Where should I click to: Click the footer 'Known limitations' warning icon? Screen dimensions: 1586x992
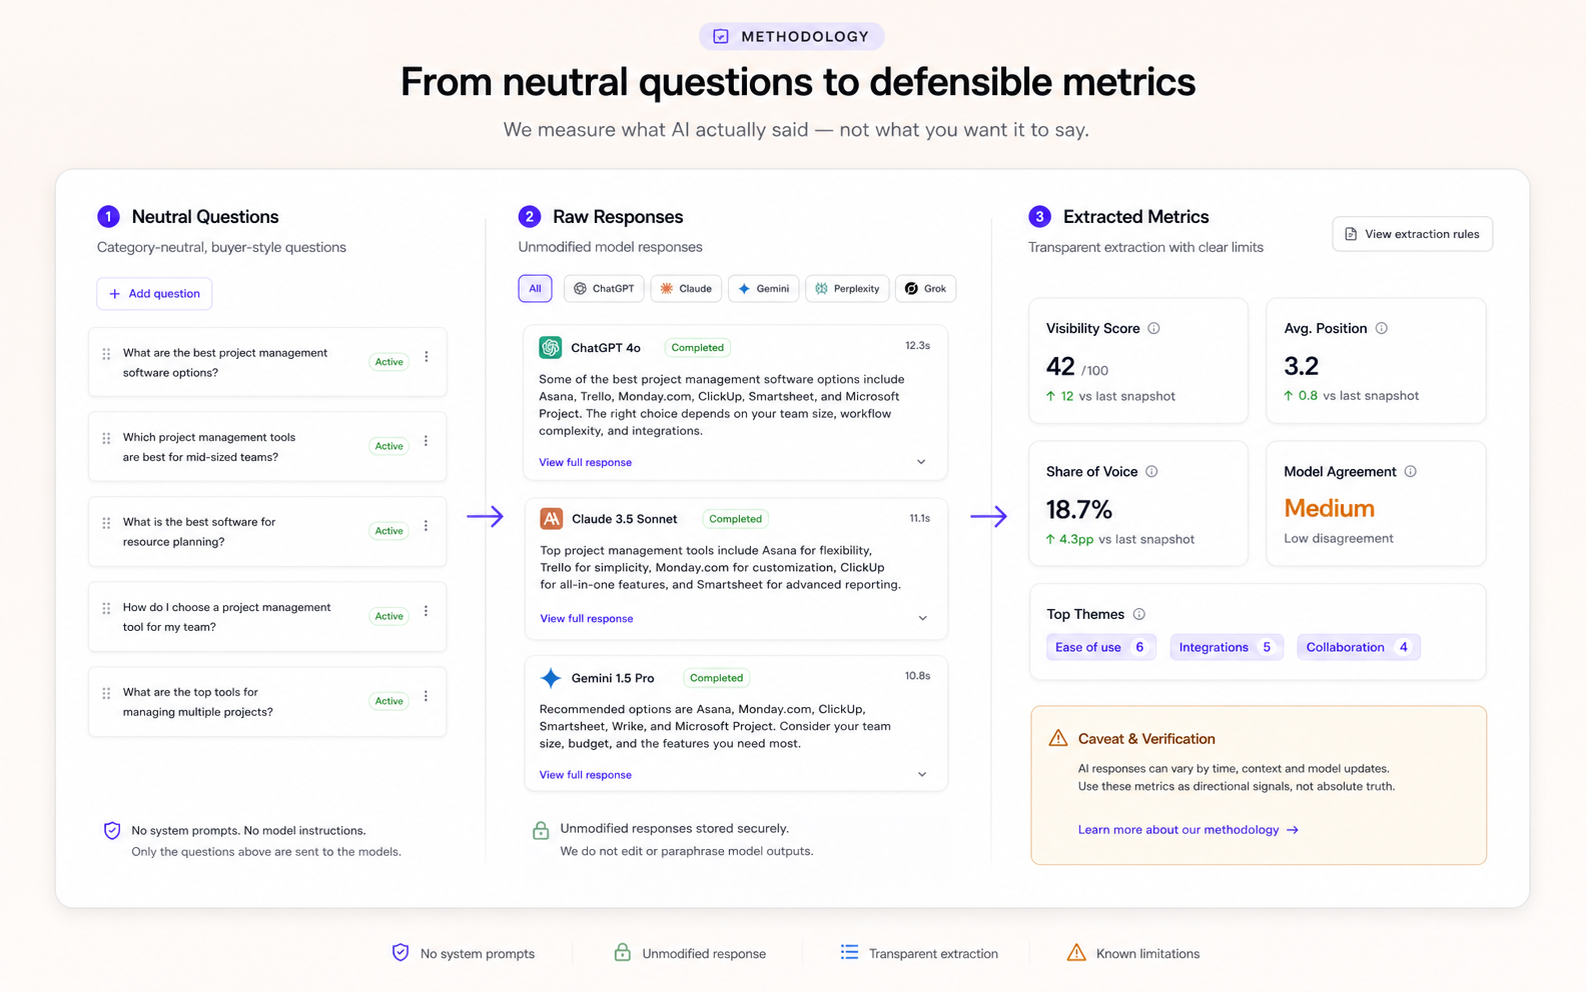click(1076, 952)
